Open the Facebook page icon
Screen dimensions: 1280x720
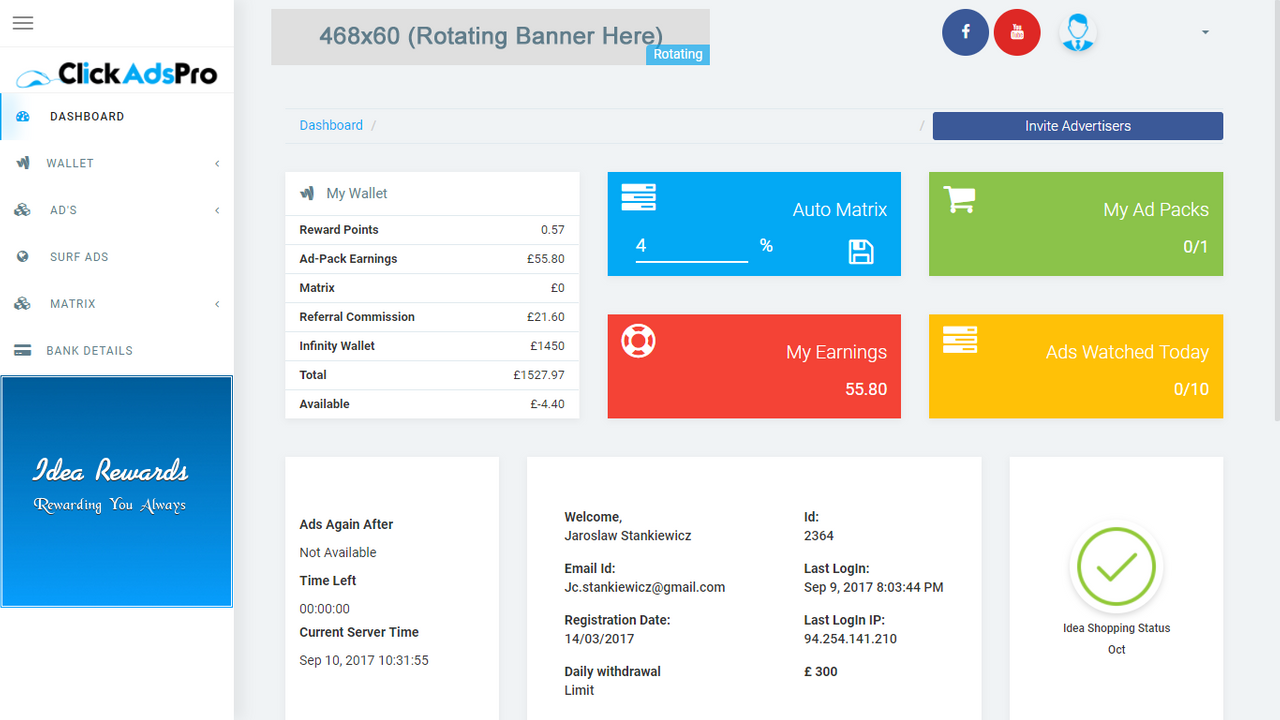click(x=965, y=33)
